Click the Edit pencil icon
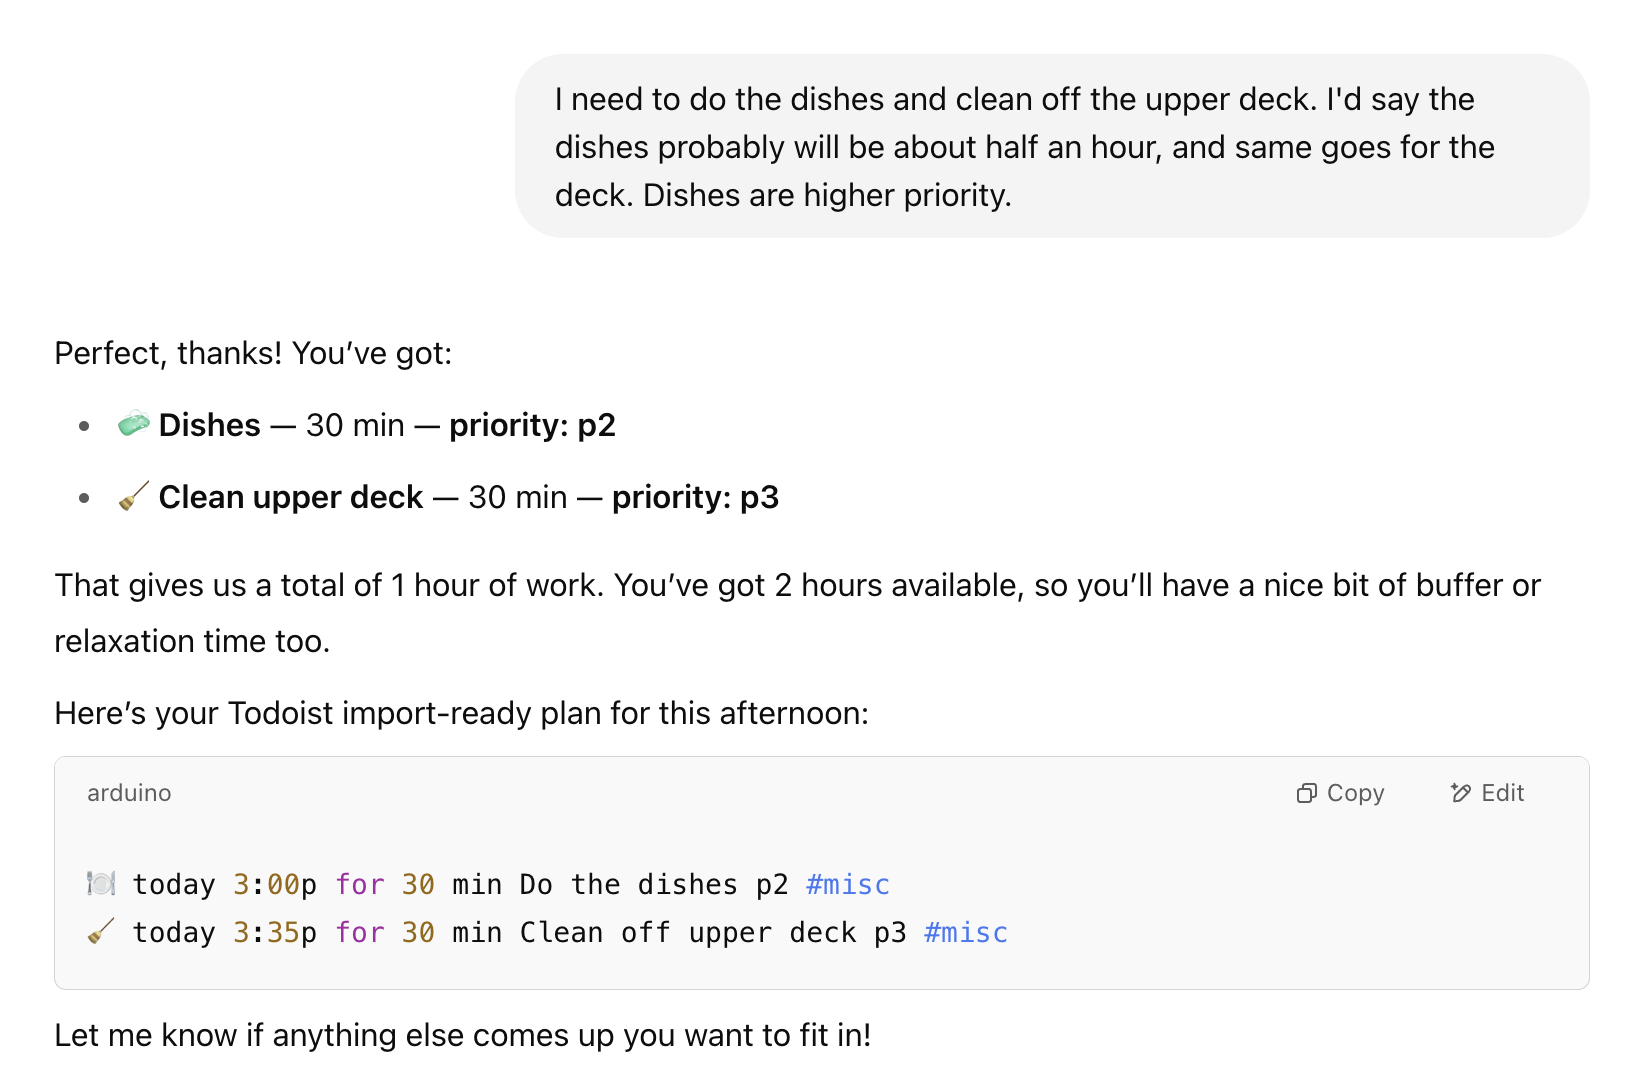Image resolution: width=1630 pixels, height=1084 pixels. pyautogui.click(x=1460, y=793)
